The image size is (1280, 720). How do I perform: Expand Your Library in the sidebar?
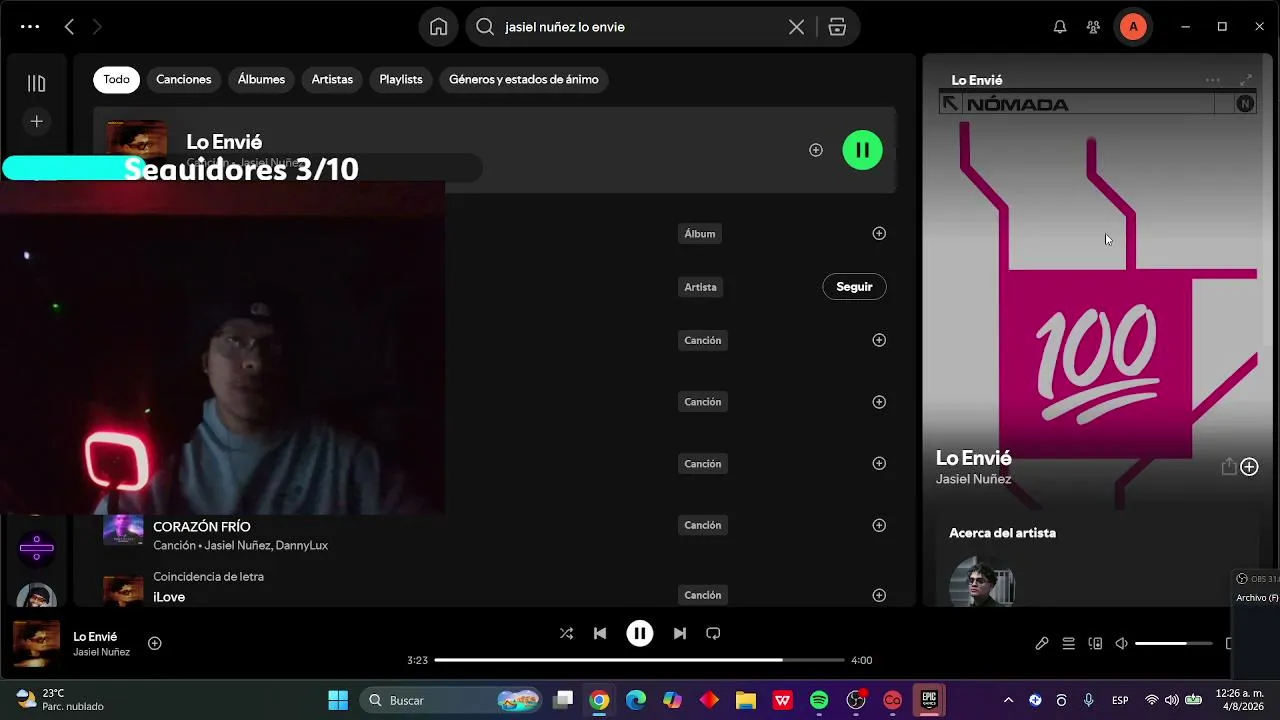click(x=36, y=83)
